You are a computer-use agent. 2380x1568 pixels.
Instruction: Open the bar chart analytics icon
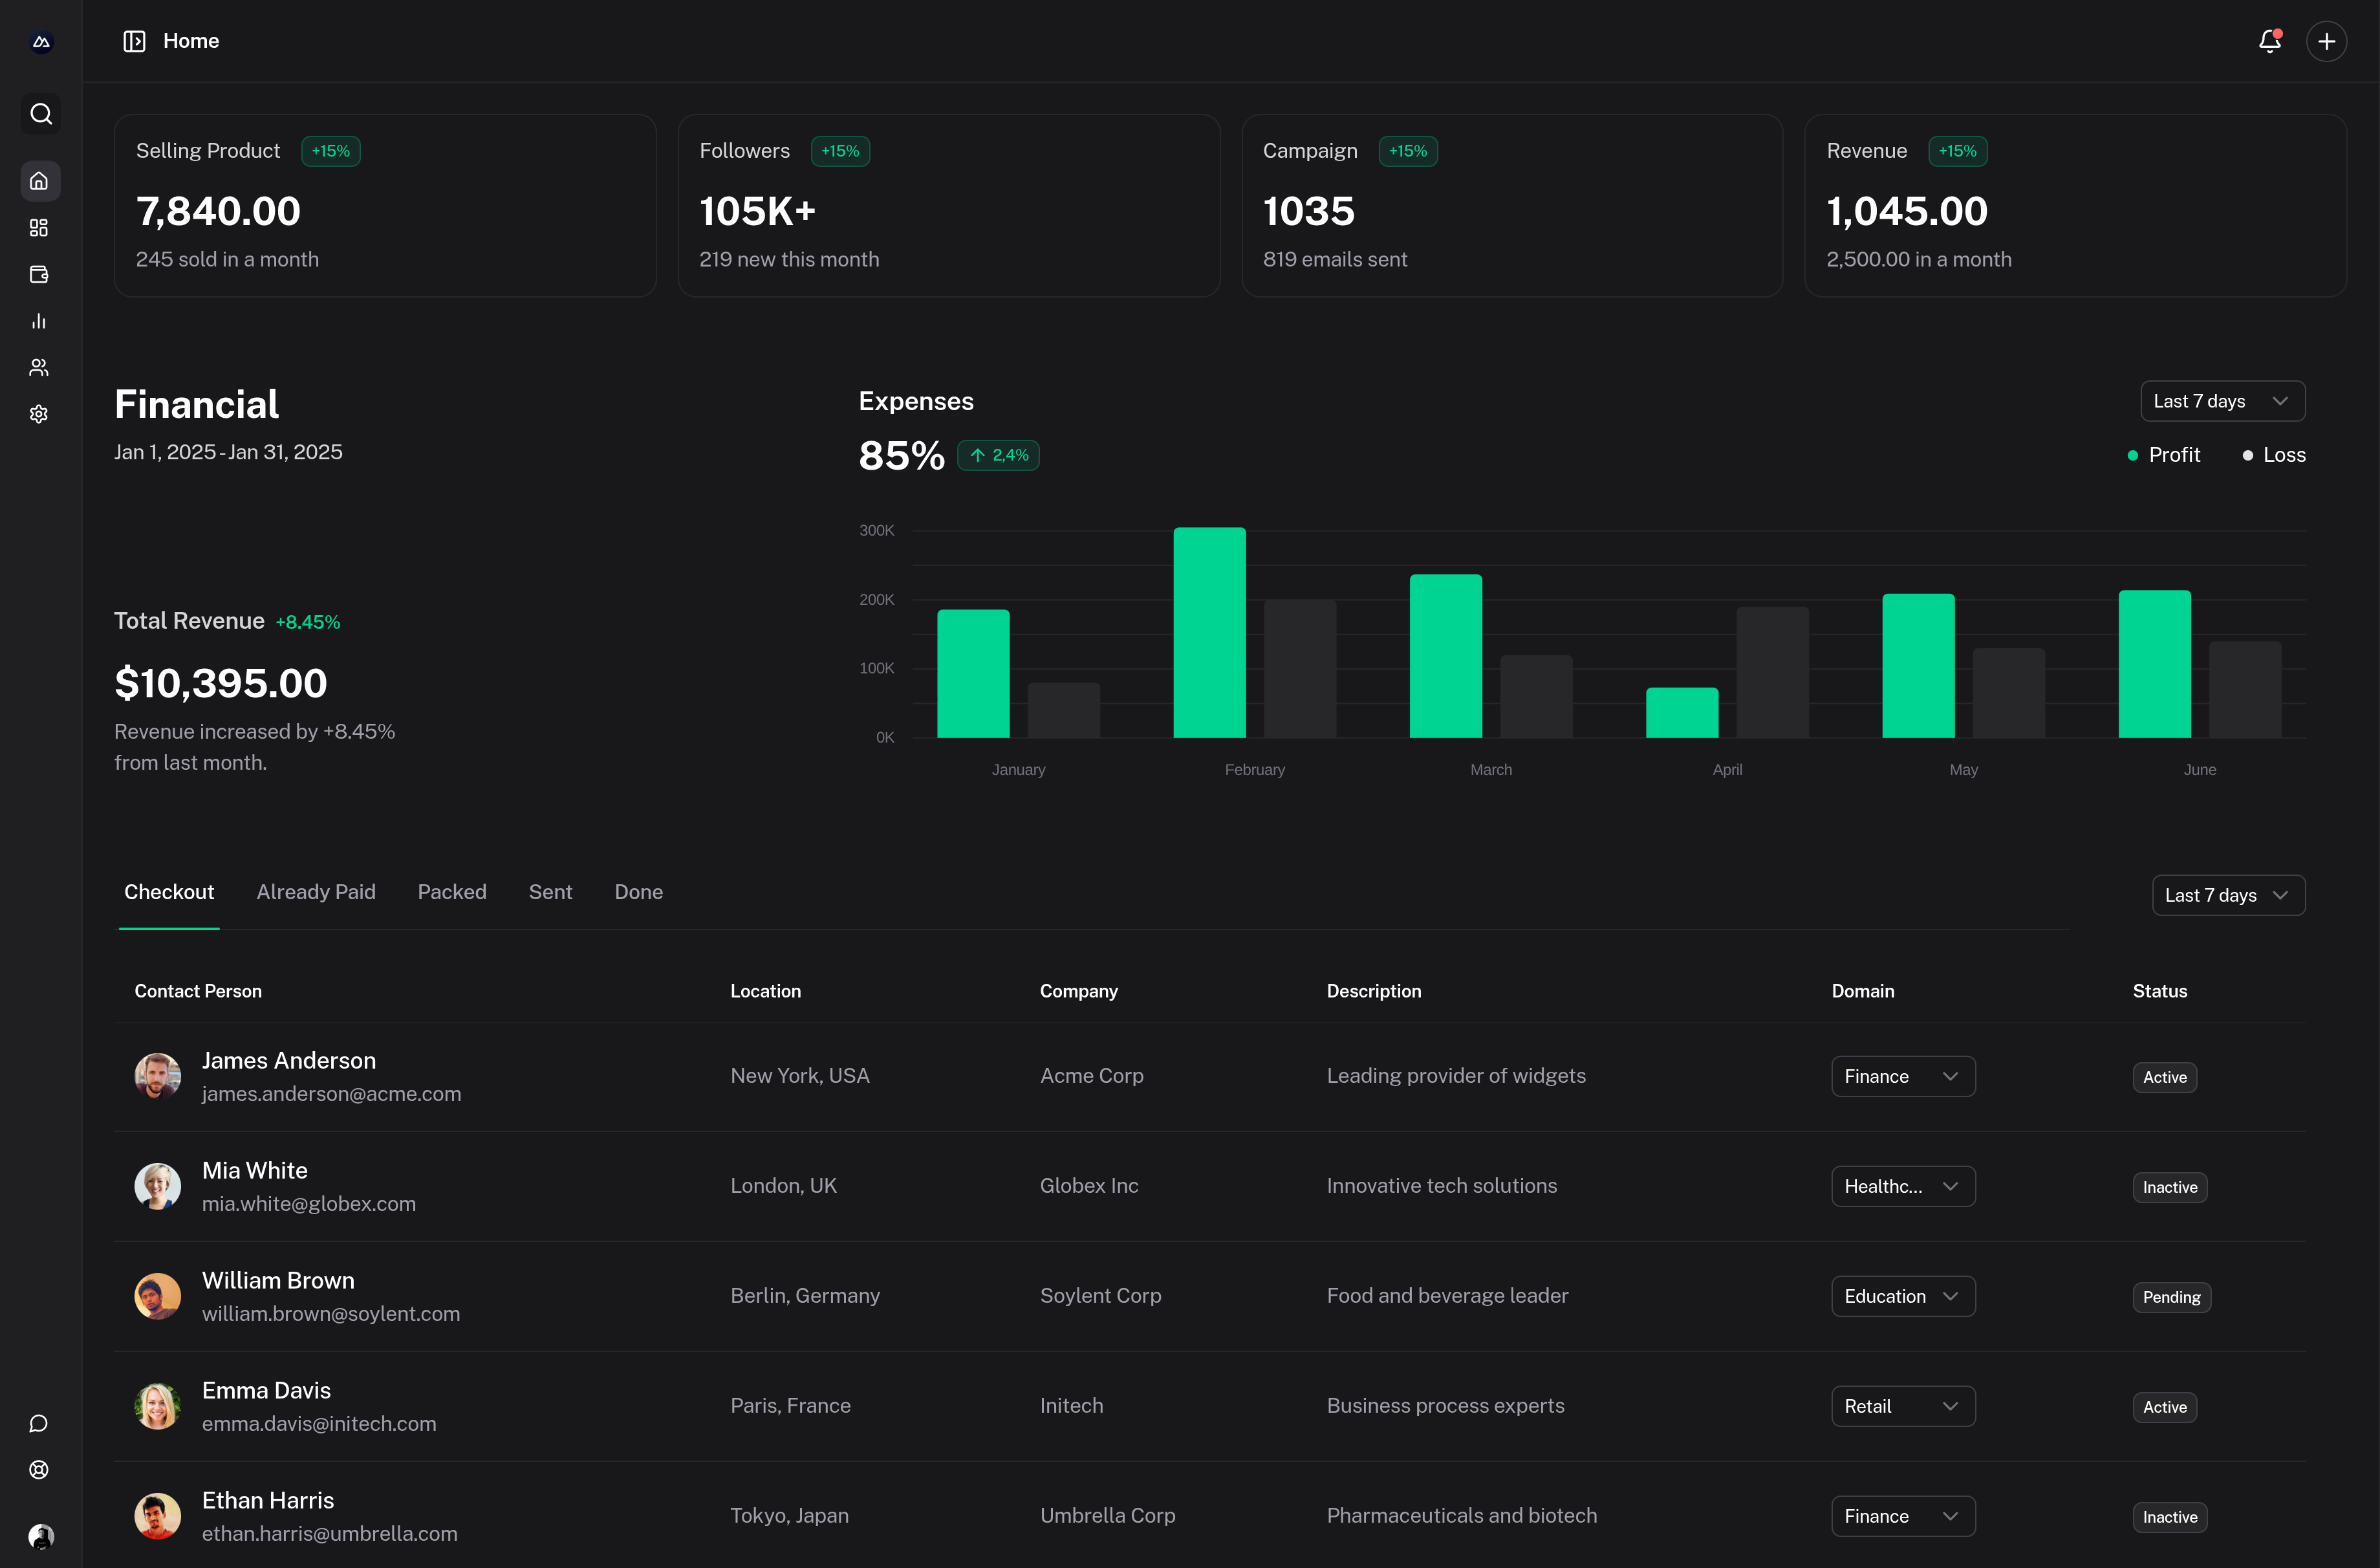(39, 321)
